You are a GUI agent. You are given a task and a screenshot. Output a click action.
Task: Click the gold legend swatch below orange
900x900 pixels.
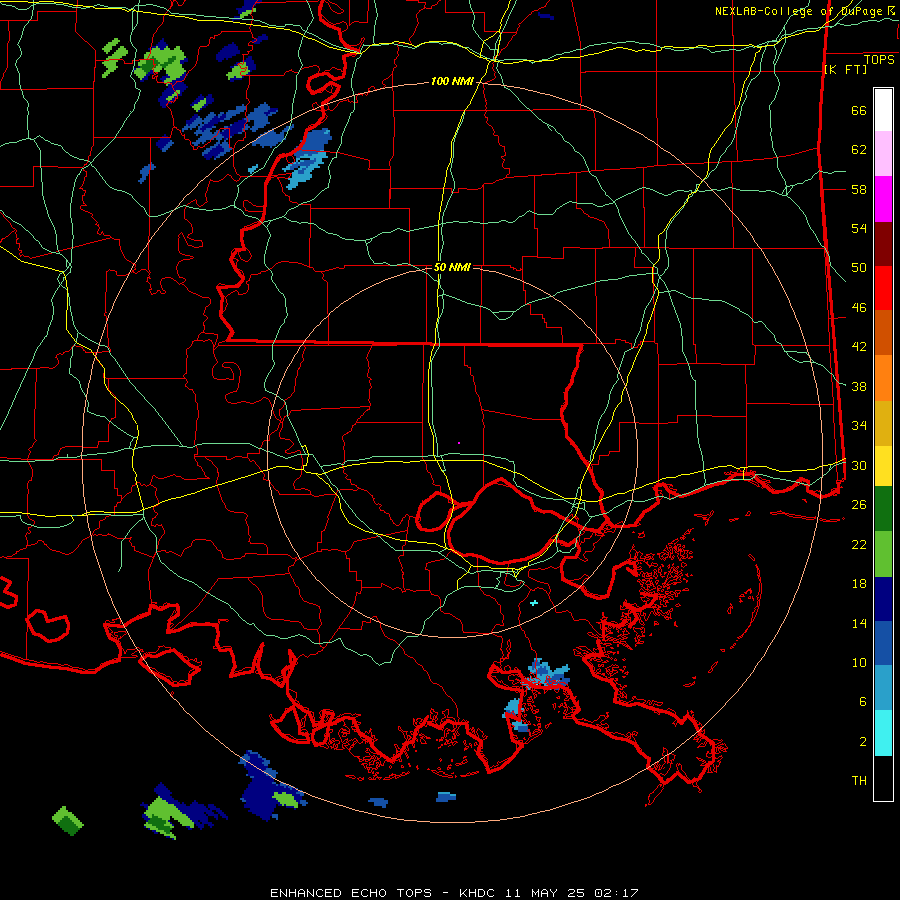(x=883, y=424)
